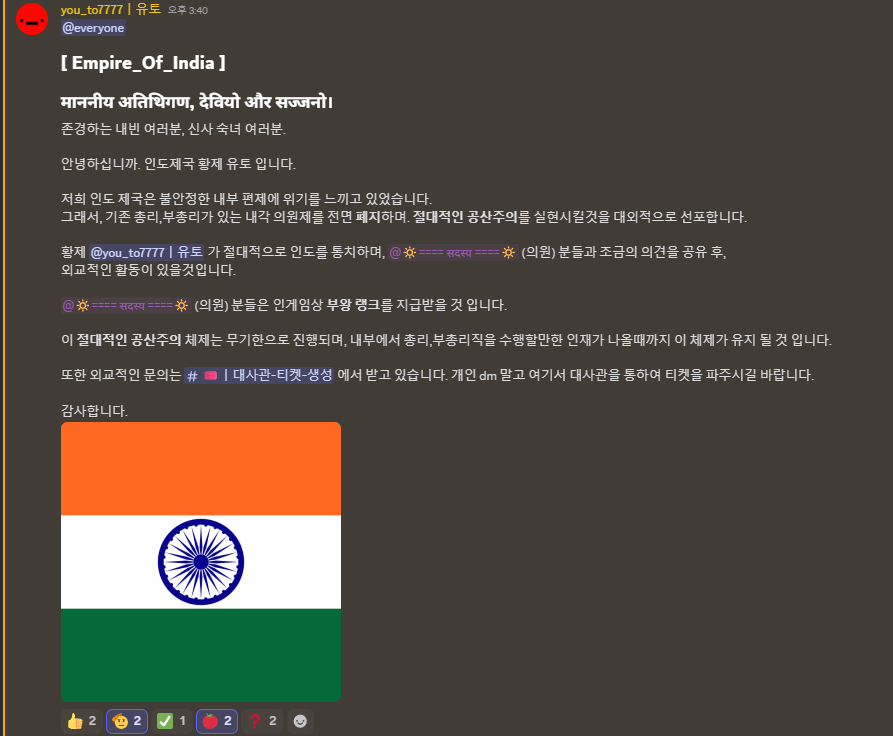This screenshot has width=893, height=736.
Task: Toggle the thumbs-up reaction
Action: pos(82,721)
